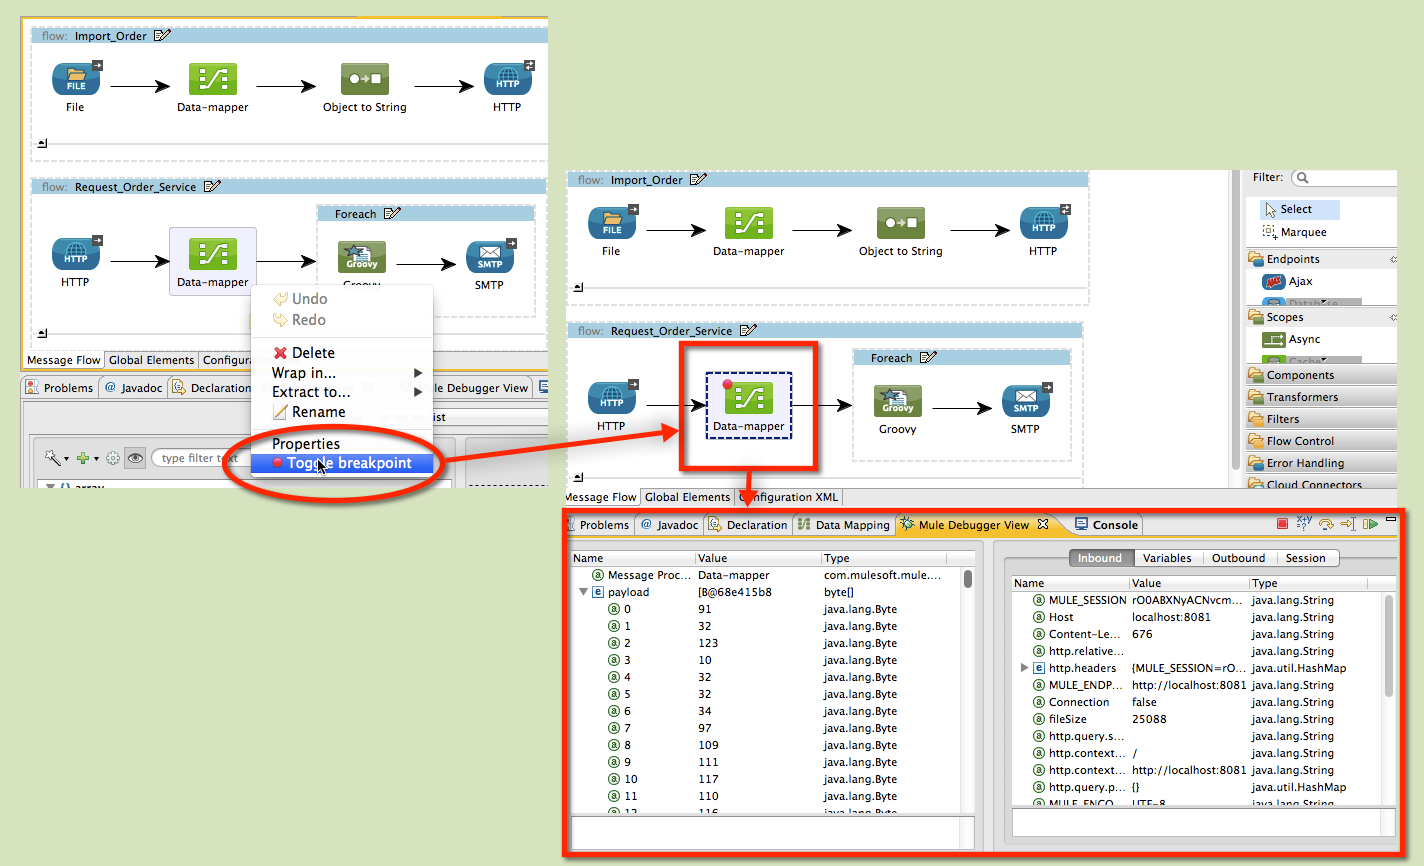Select the Marquee tool in palette

pyautogui.click(x=1303, y=232)
